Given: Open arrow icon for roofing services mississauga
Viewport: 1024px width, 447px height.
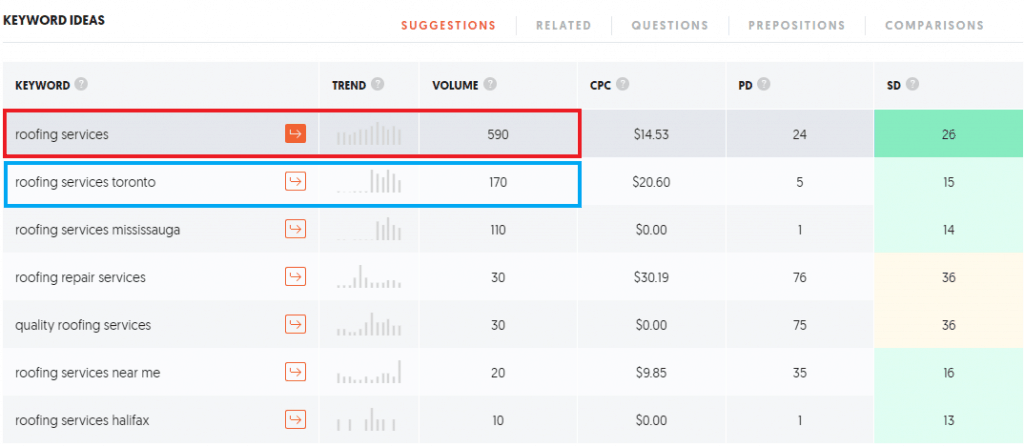Looking at the screenshot, I should point(296,229).
